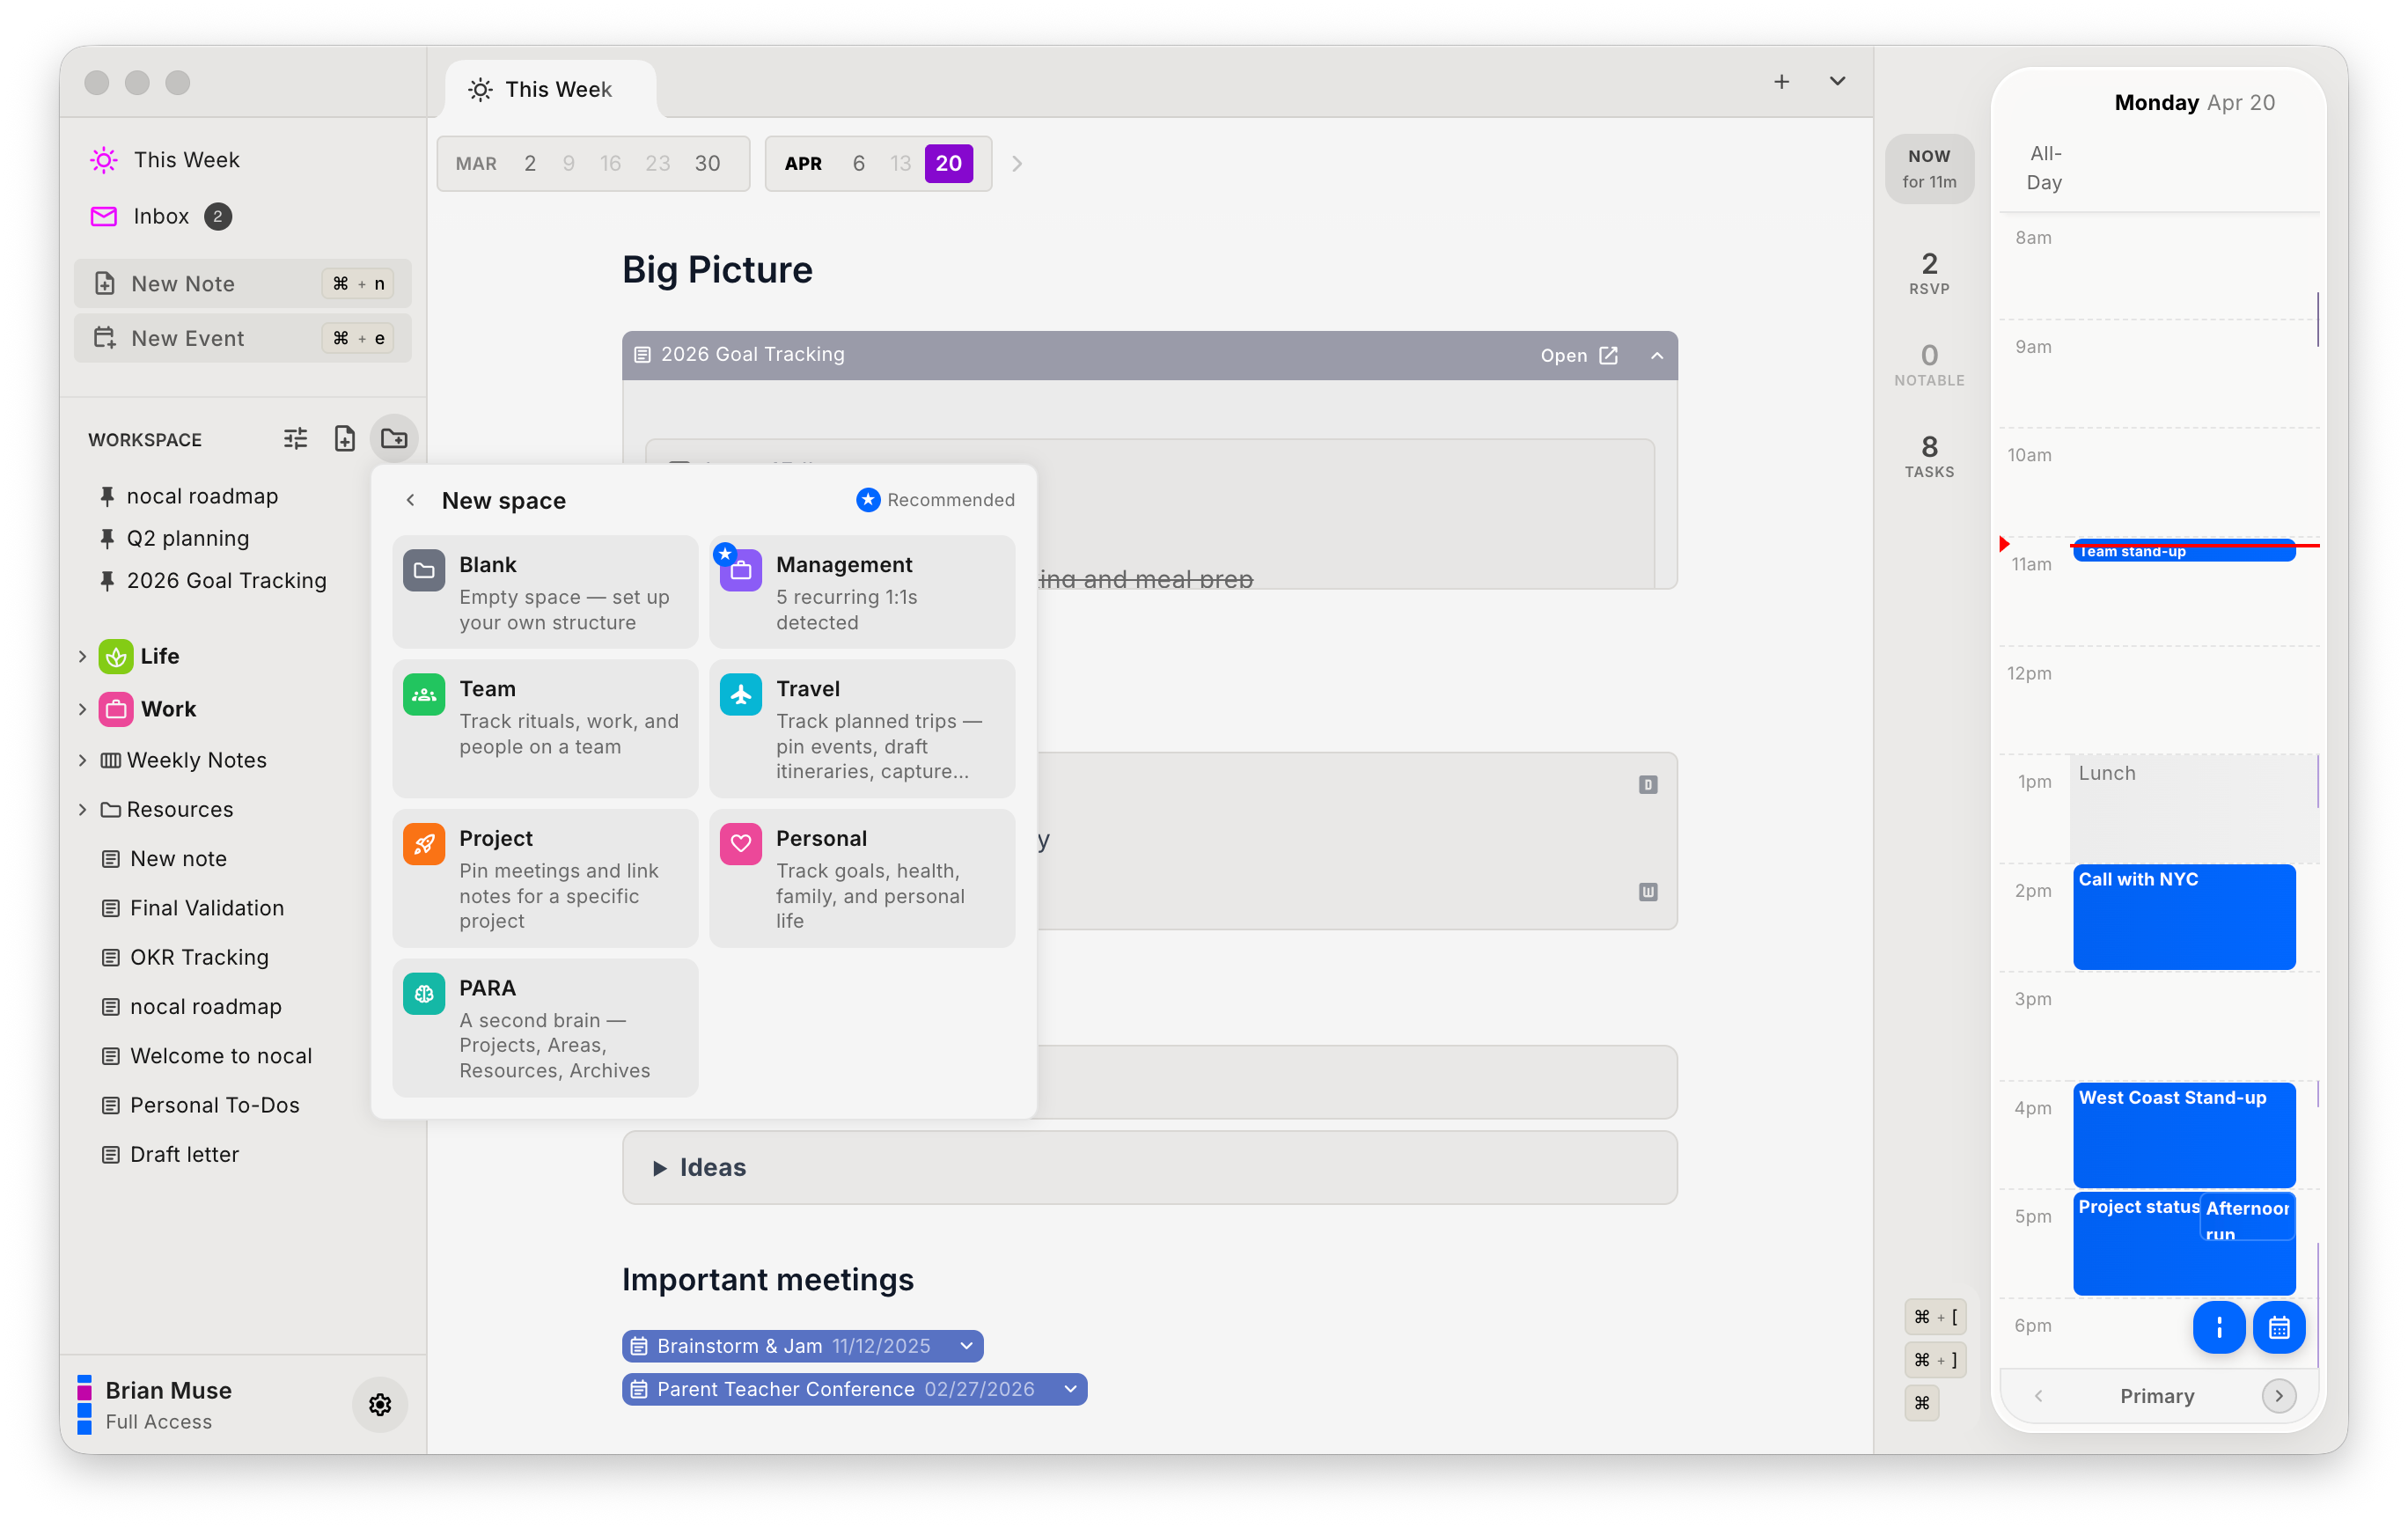
Task: Pick the Team space template
Action: pyautogui.click(x=545, y=728)
